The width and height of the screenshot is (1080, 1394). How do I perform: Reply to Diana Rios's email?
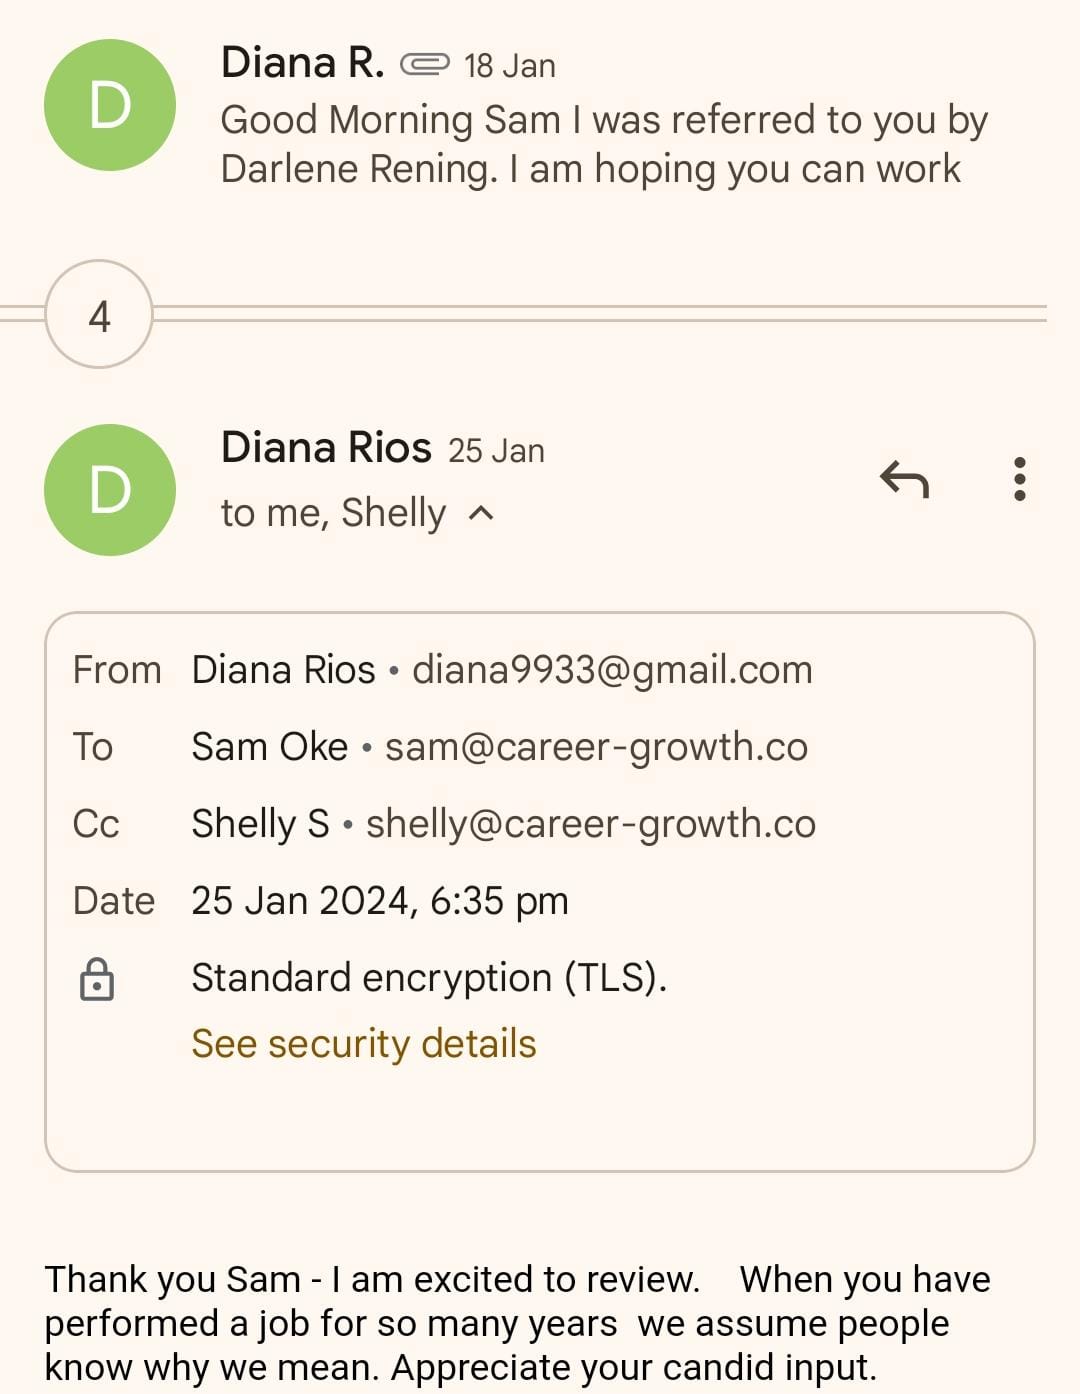point(904,480)
